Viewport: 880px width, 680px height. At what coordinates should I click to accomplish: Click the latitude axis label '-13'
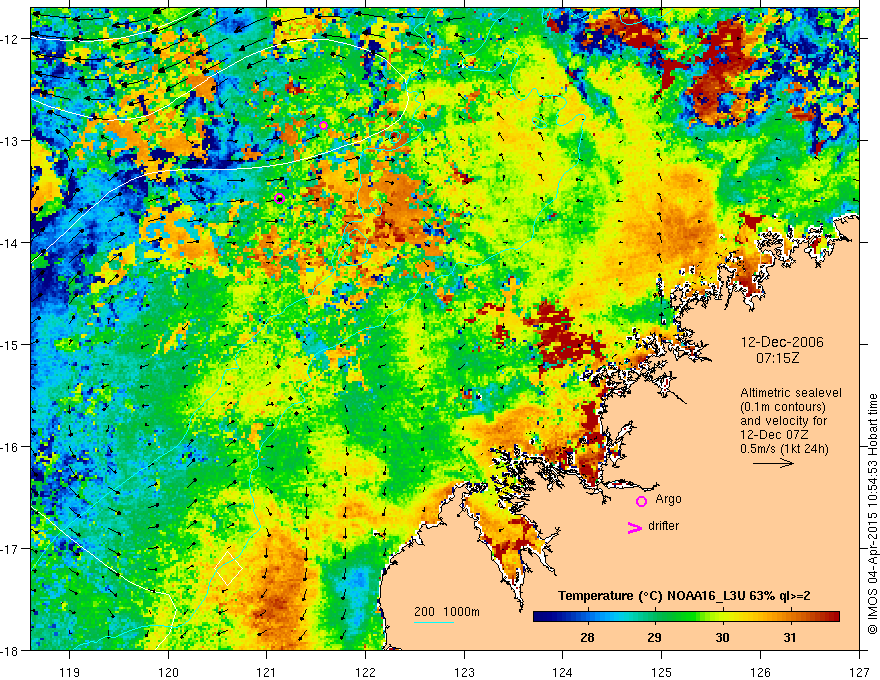click(x=10, y=140)
